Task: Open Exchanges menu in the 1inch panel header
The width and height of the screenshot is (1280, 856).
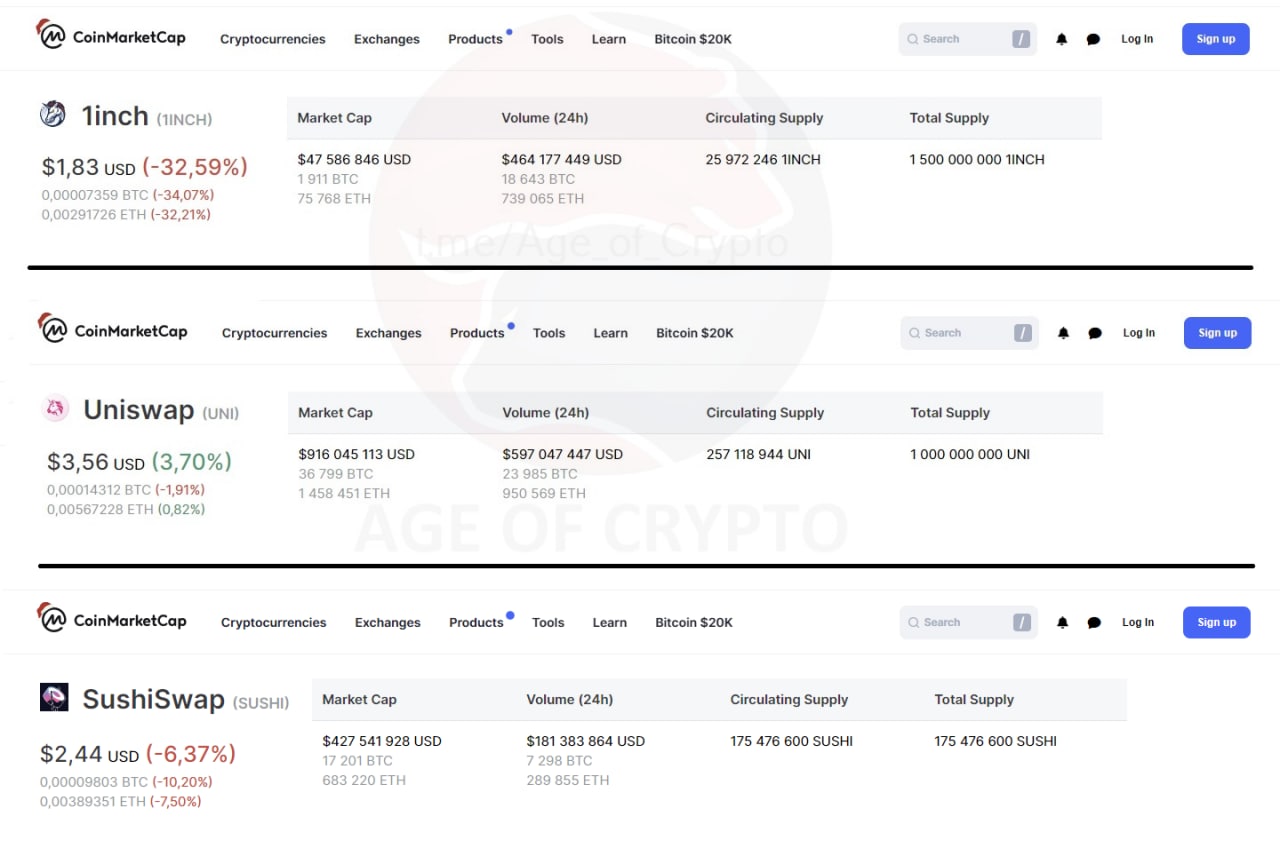Action: [x=387, y=39]
